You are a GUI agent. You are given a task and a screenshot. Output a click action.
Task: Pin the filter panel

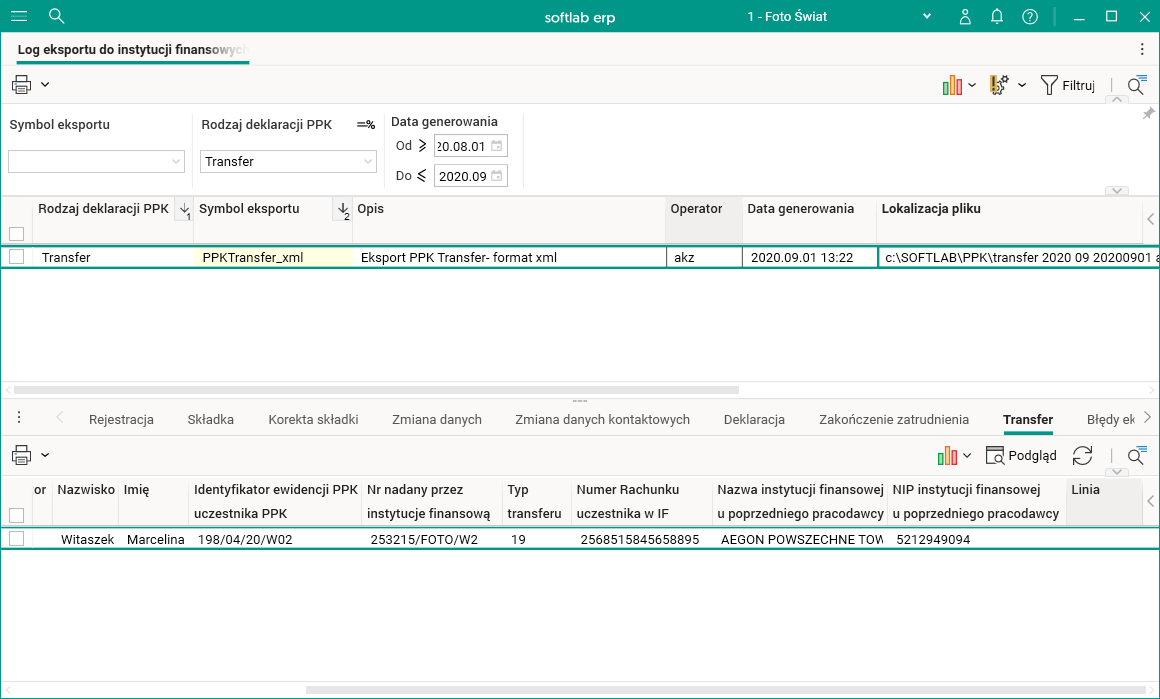[x=1148, y=114]
